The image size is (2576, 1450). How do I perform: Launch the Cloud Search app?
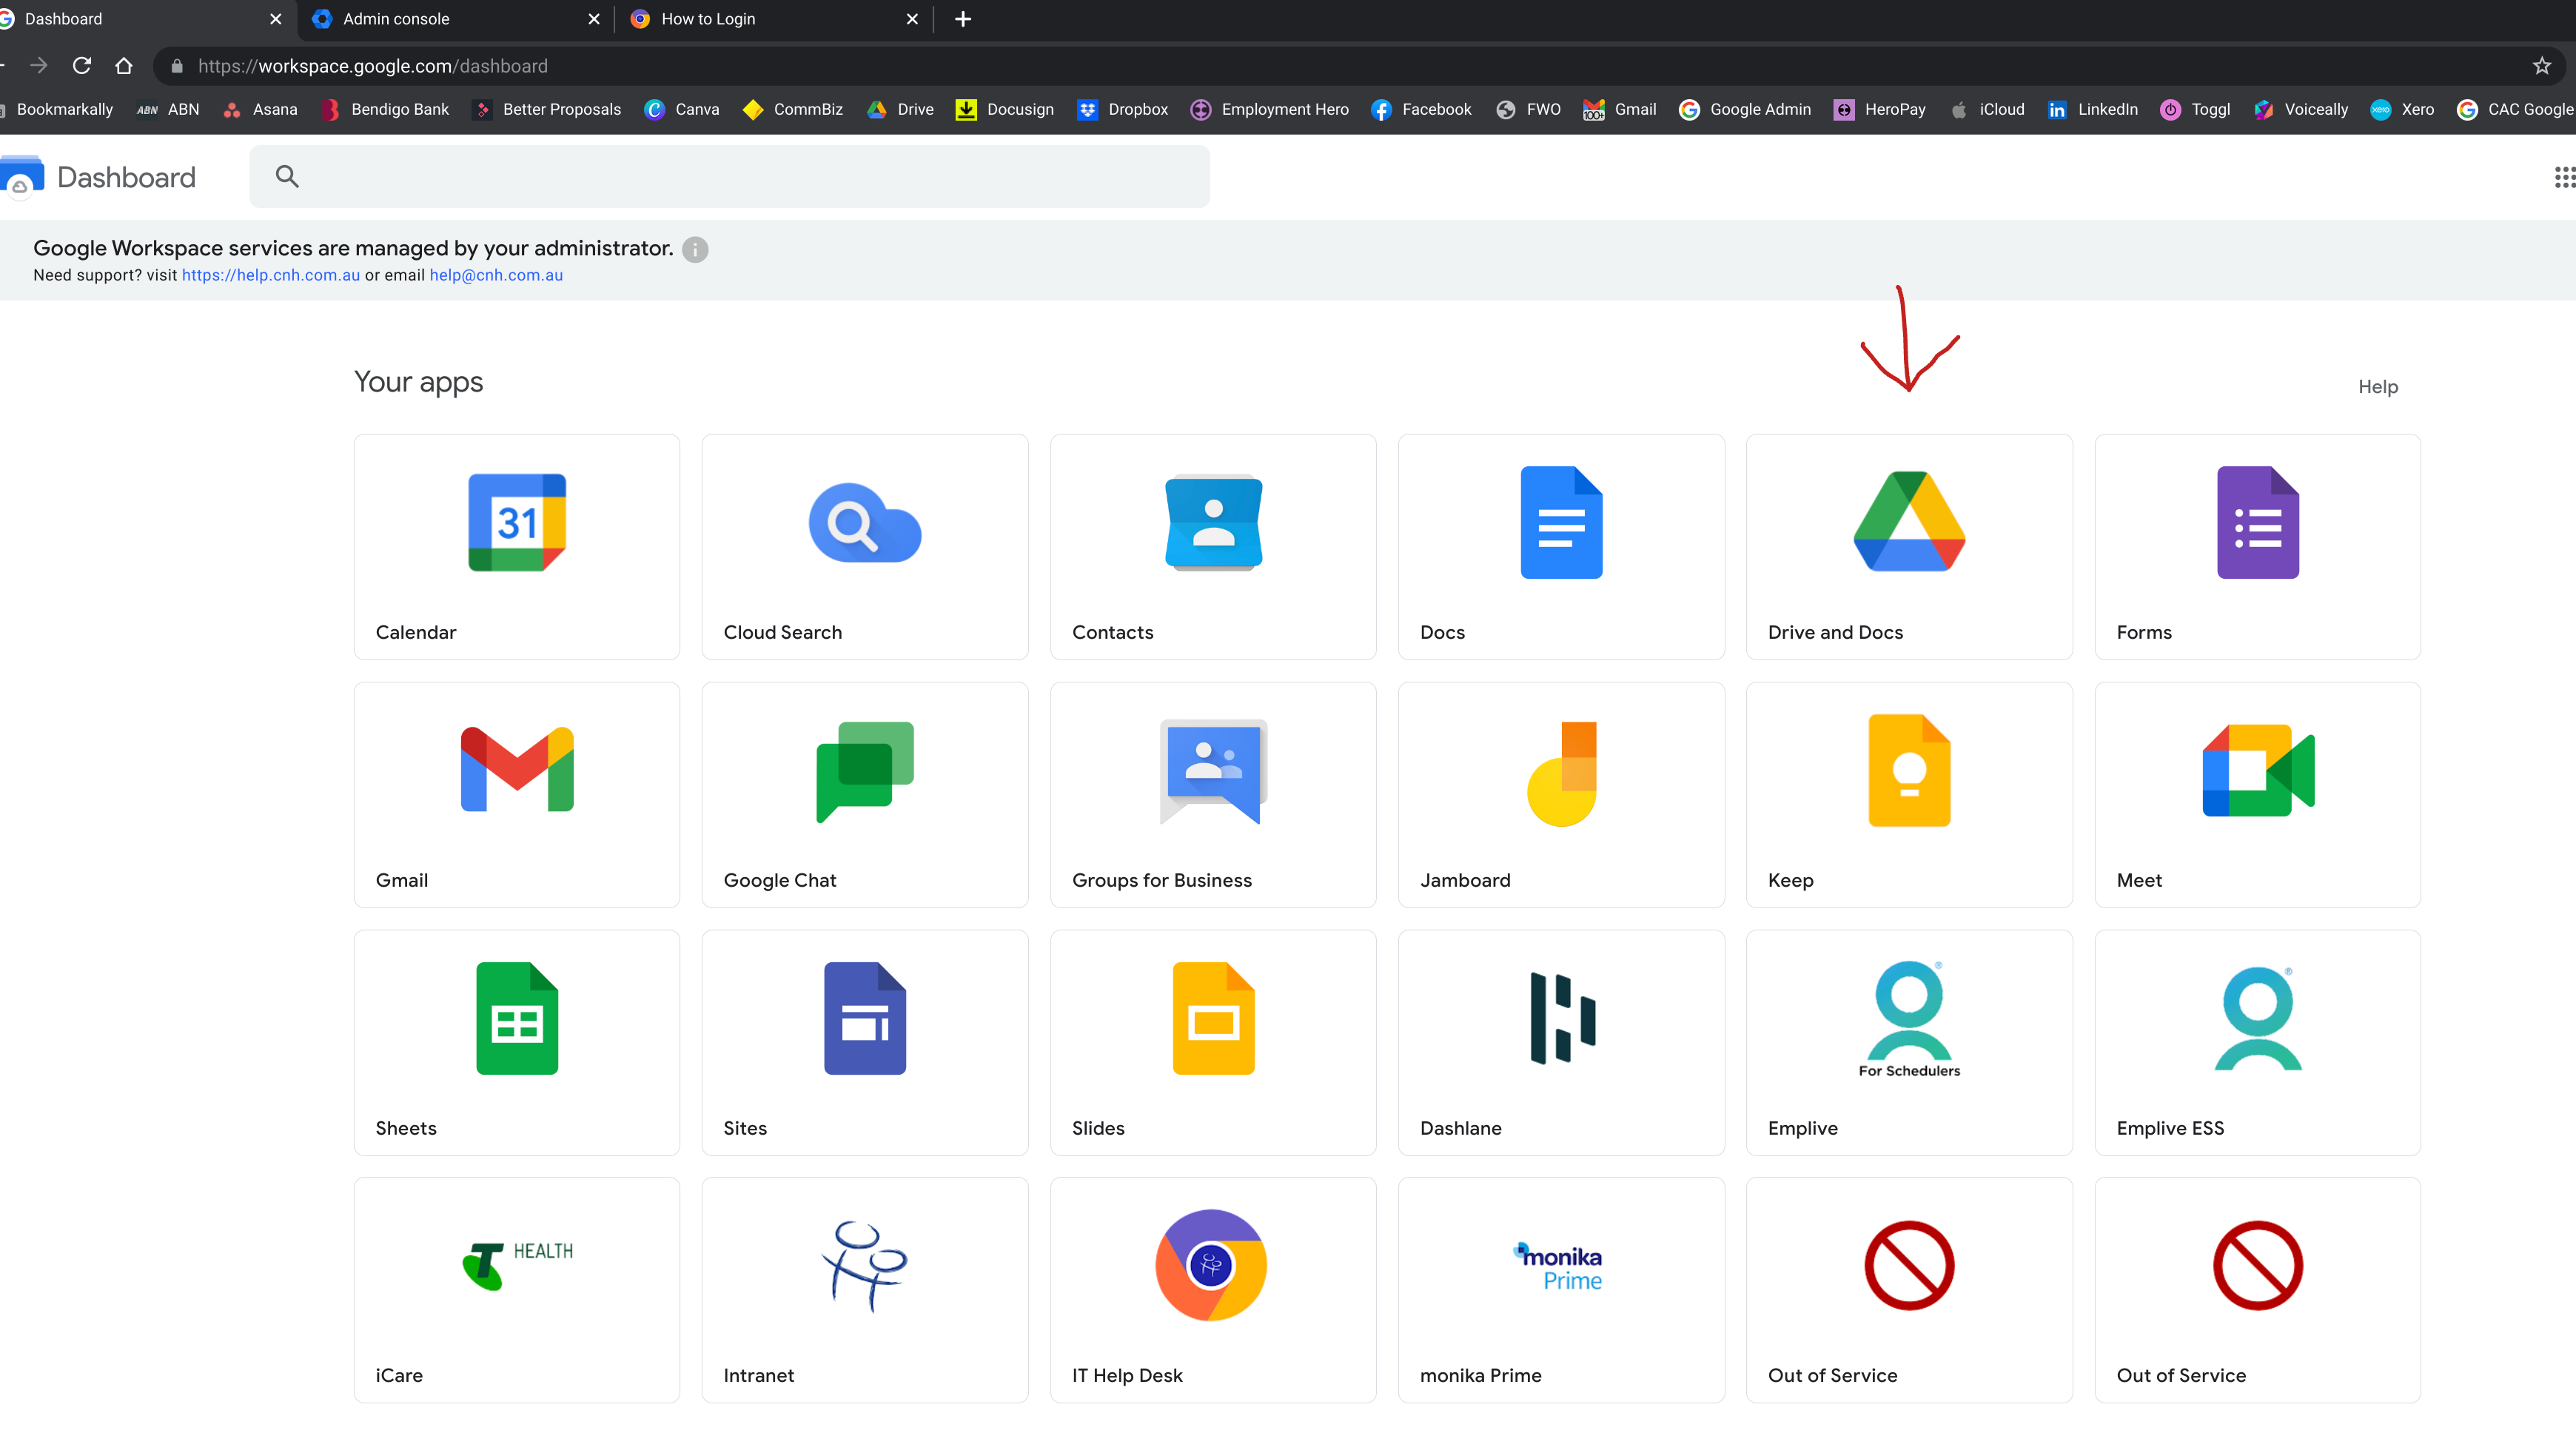pyautogui.click(x=864, y=546)
